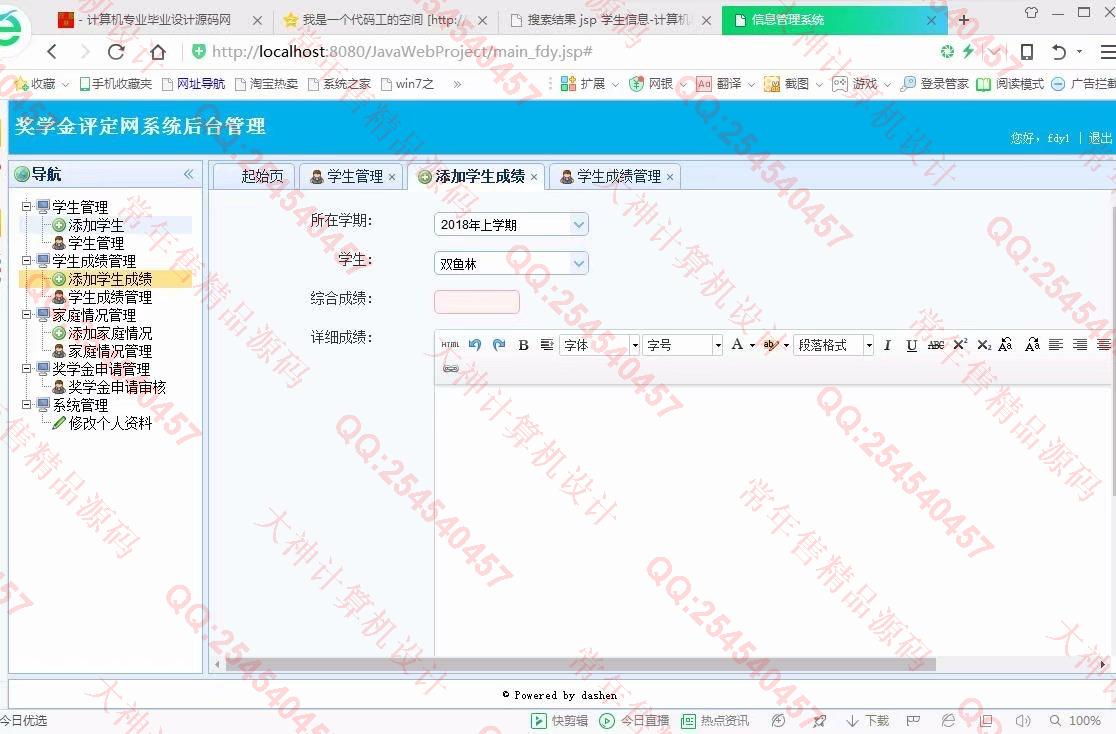Viewport: 1116px width, 734px height.
Task: Align text left in the editor
Action: coord(1056,345)
